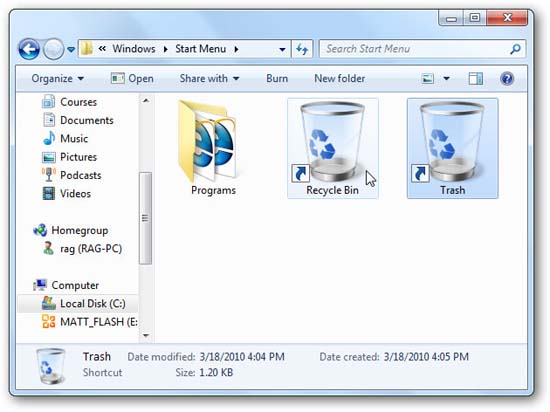Viewport: 550px width, 412px height.
Task: Open Help via question mark icon
Action: pos(507,79)
